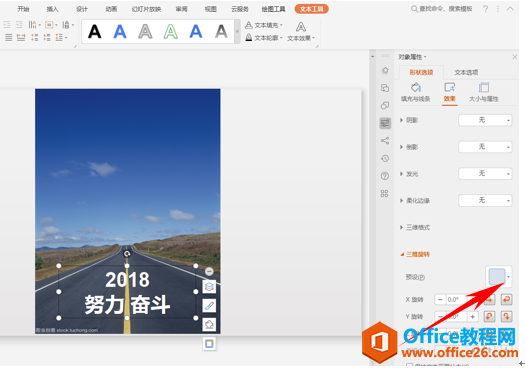Click the decrease indent icon
Image resolution: width=525 pixels, height=370 pixels.
point(7,24)
